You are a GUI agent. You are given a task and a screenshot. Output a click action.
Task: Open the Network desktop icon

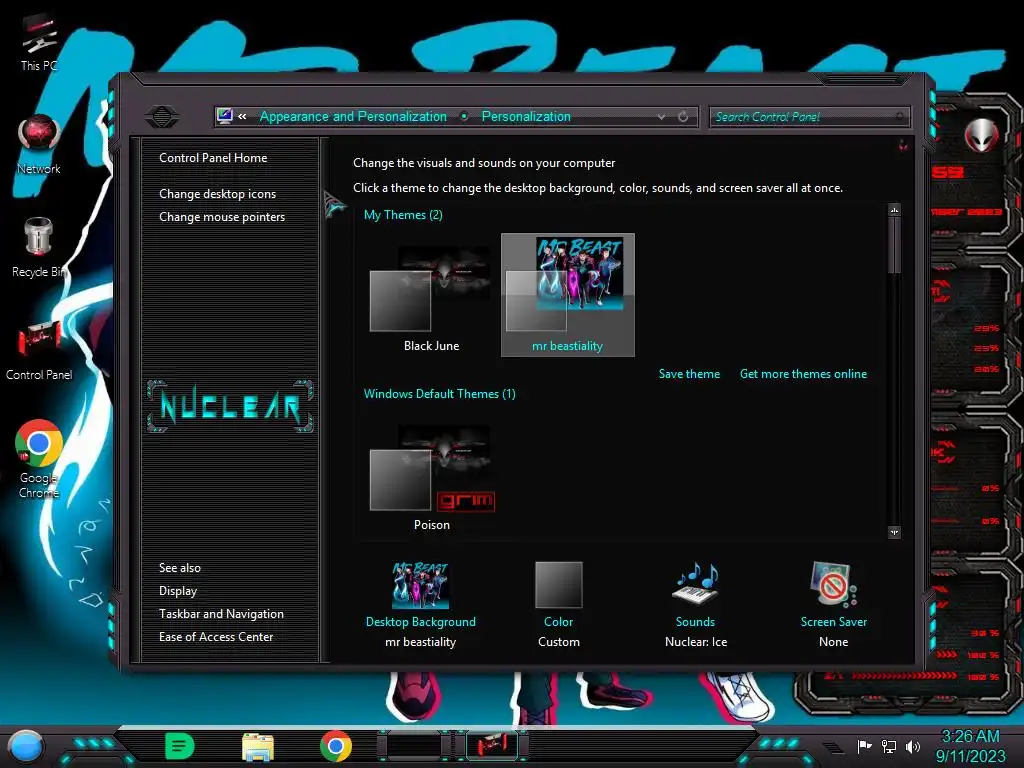(x=39, y=144)
